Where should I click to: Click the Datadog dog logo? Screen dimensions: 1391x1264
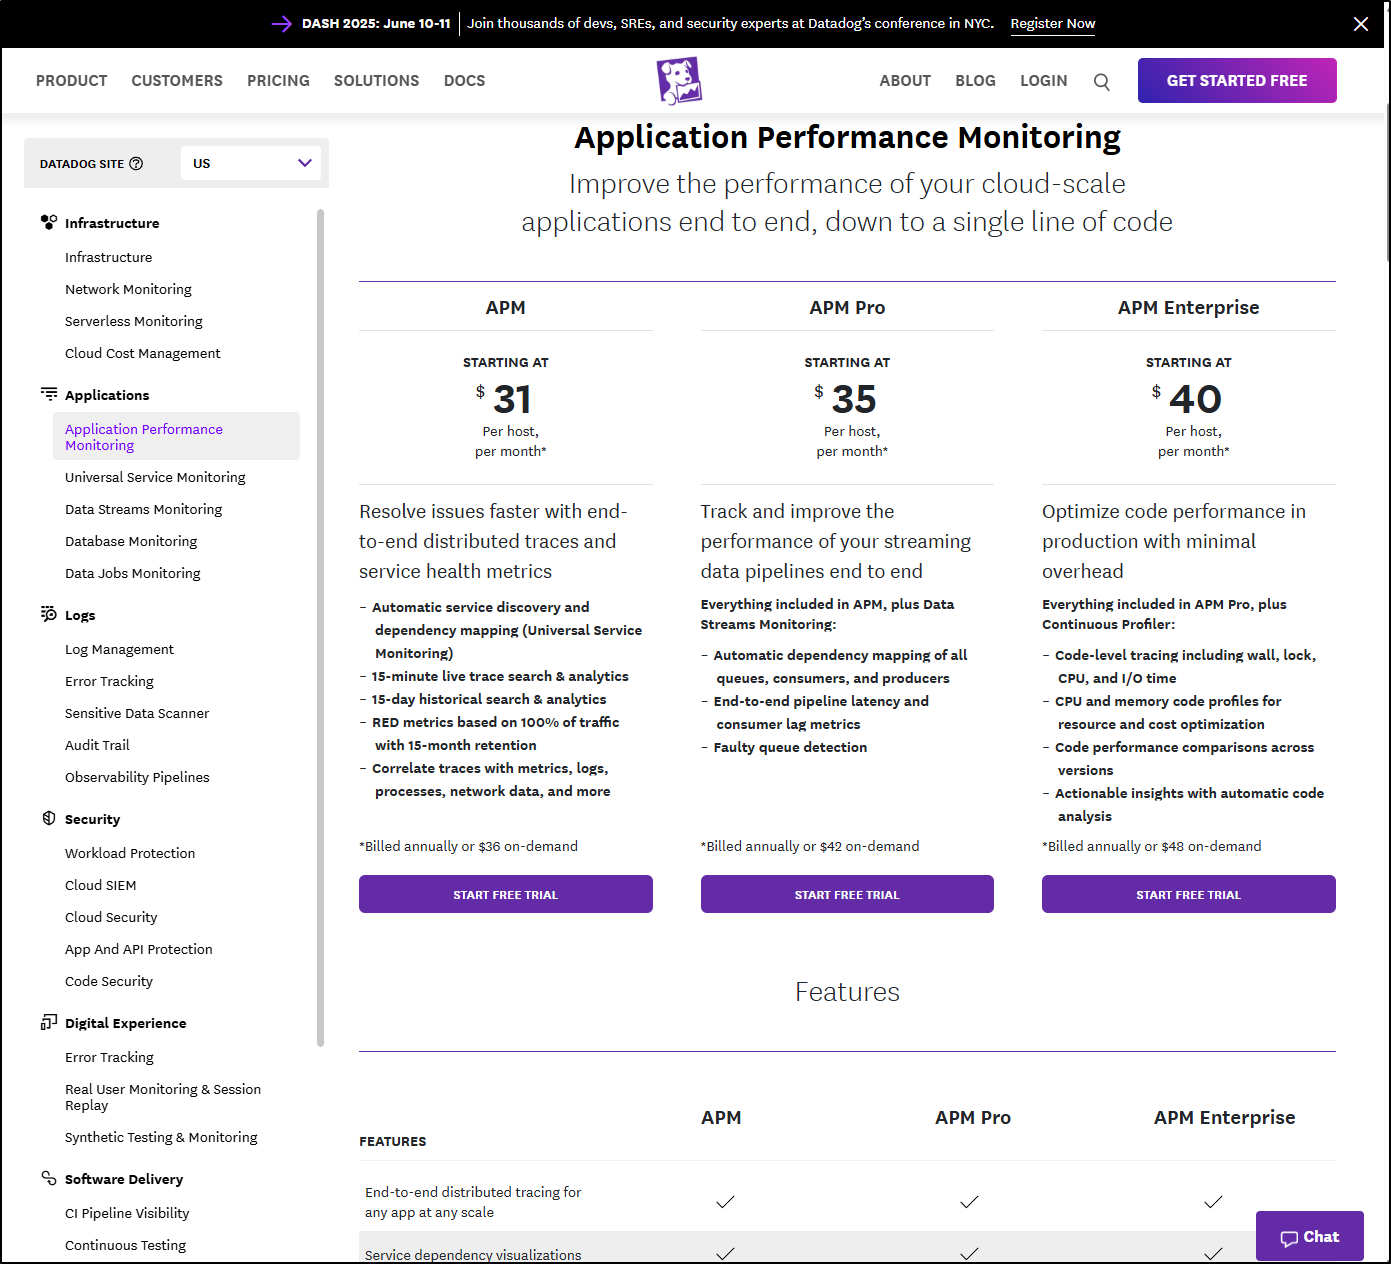coord(679,81)
